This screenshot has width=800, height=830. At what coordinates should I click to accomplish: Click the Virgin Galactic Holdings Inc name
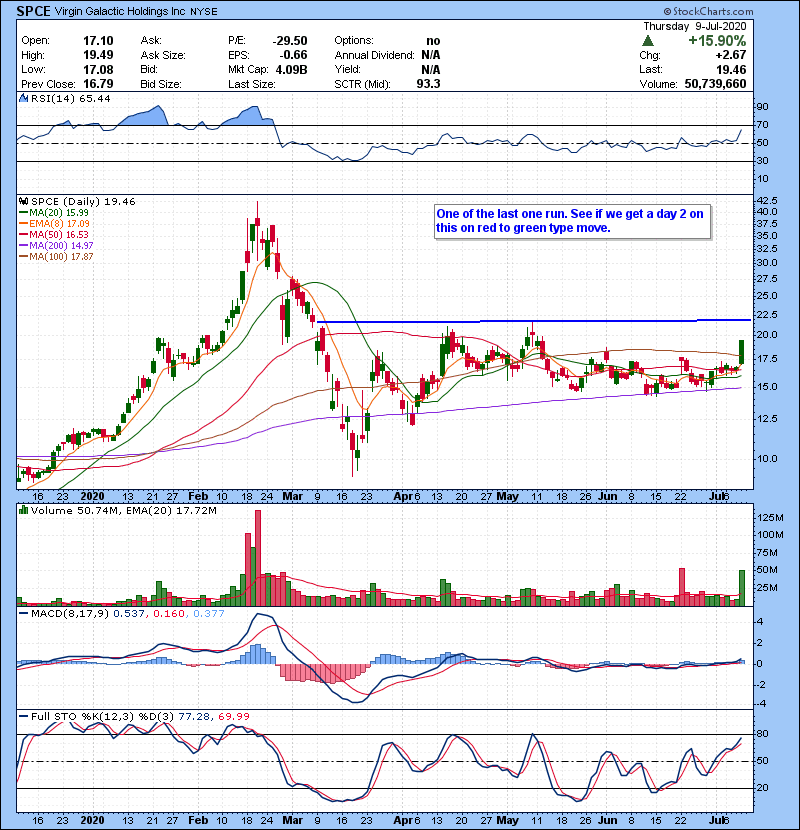(x=120, y=12)
